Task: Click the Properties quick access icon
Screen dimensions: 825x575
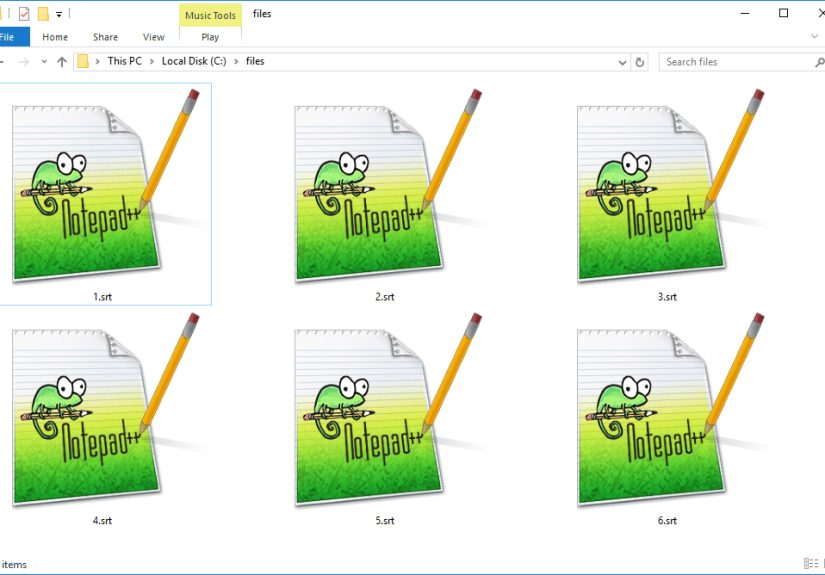Action: 24,14
